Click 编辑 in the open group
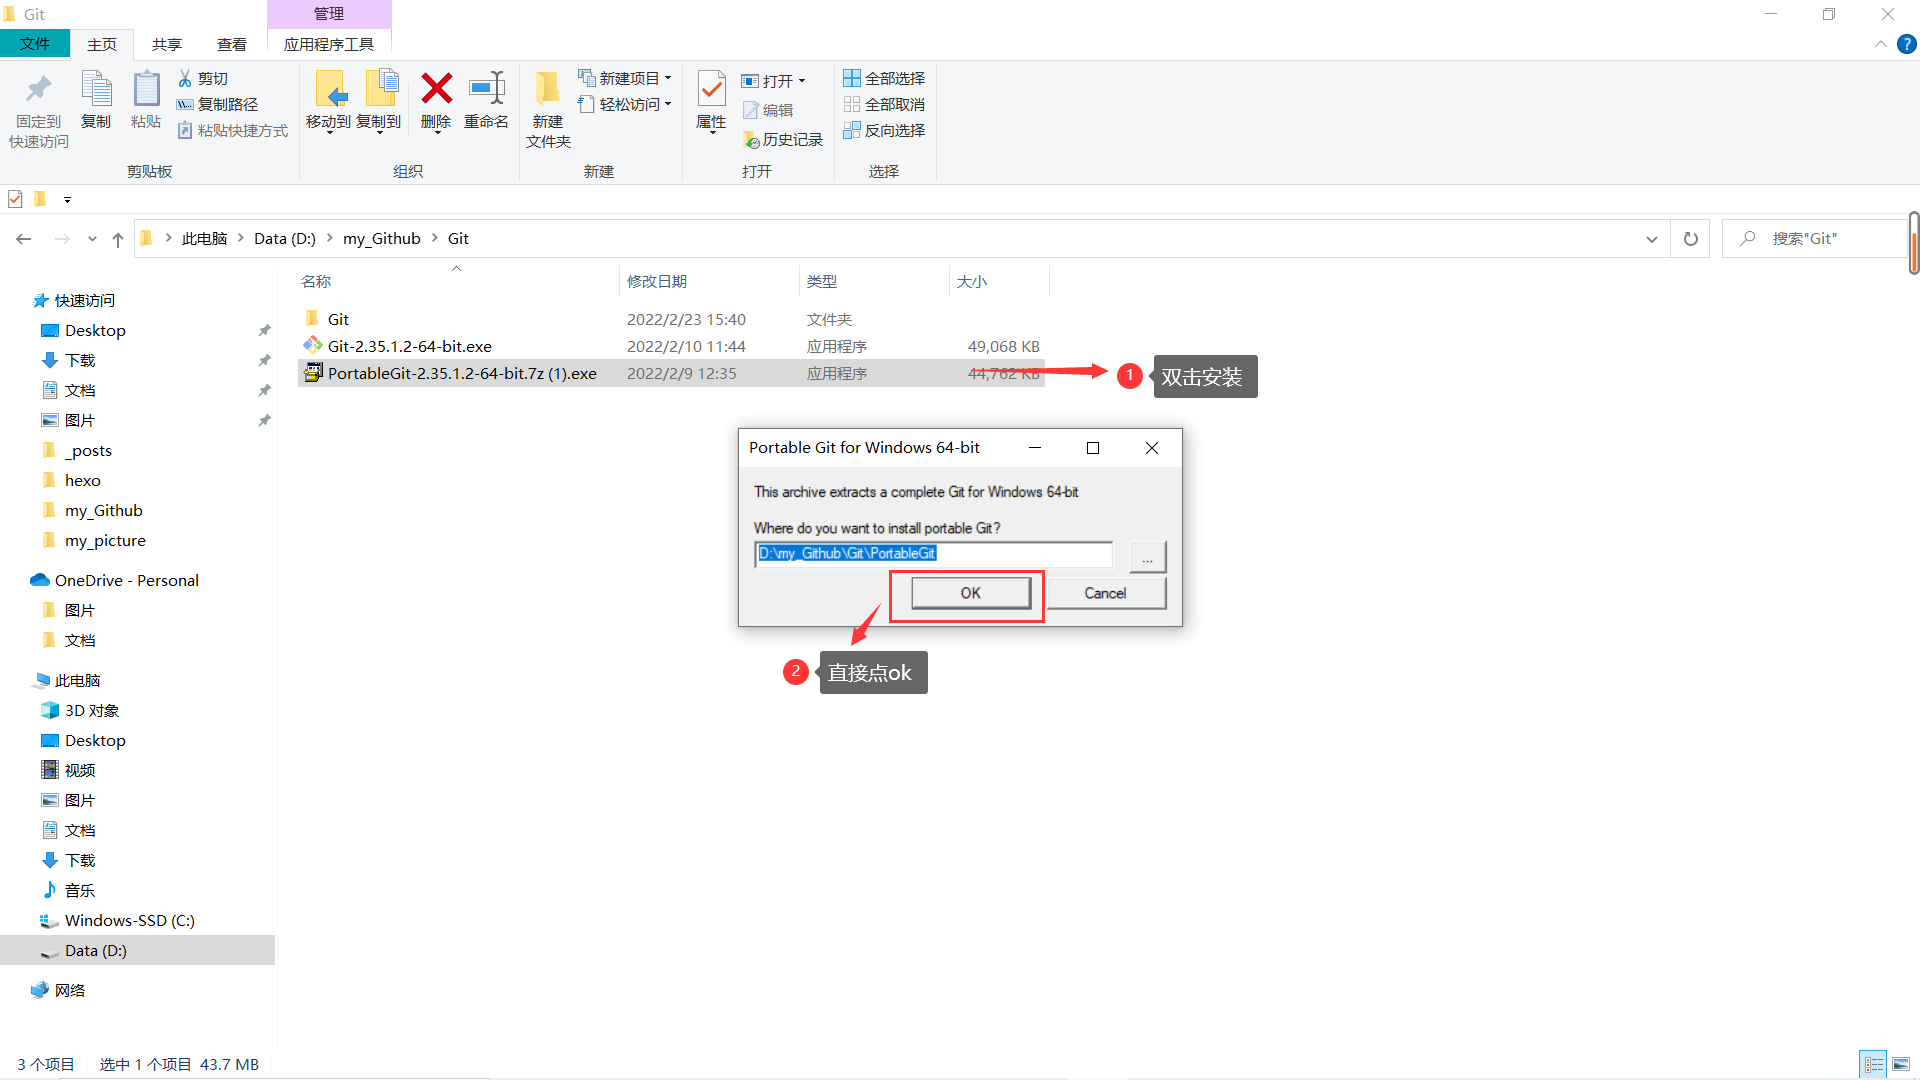 coord(768,110)
